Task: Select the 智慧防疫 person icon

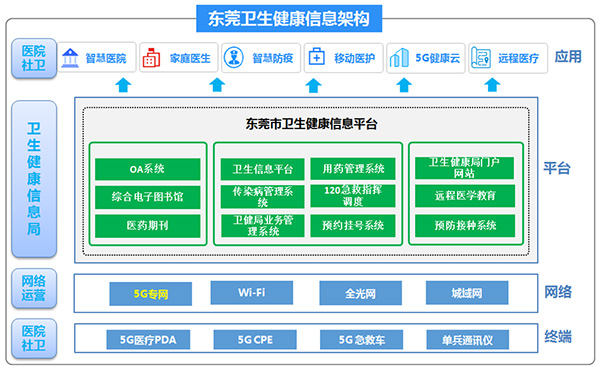Action: tap(233, 58)
